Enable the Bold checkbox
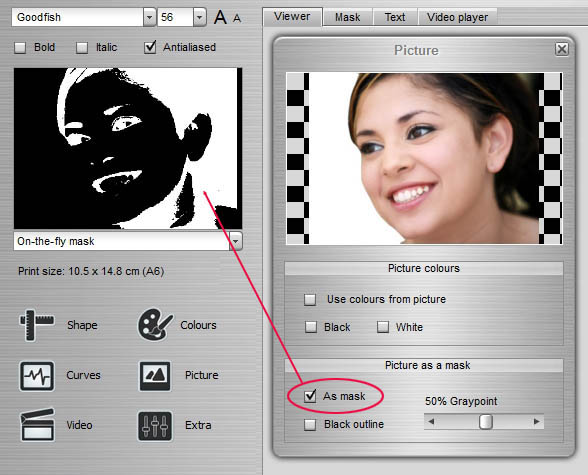This screenshot has height=475, width=588. point(20,48)
